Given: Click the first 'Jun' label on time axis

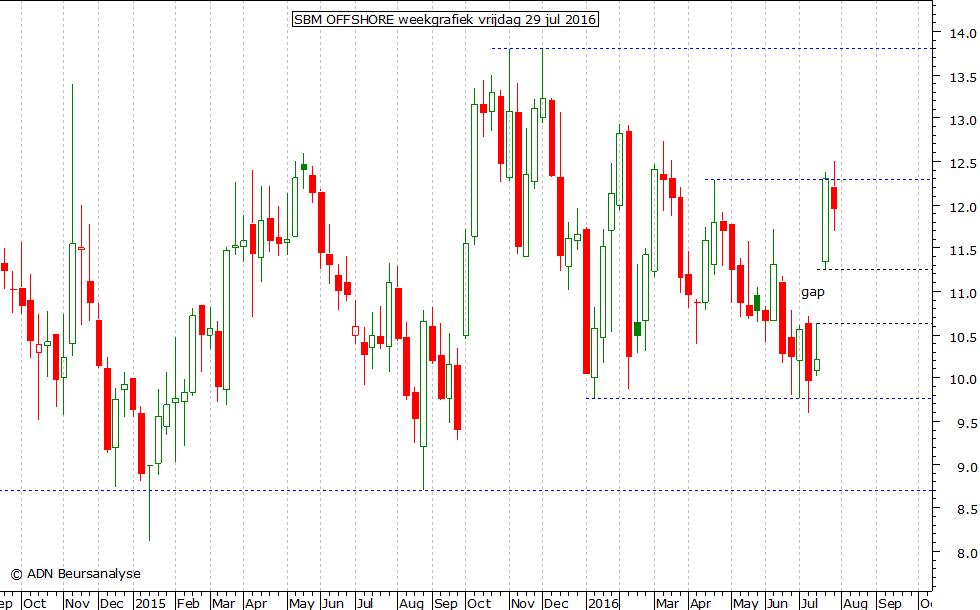Looking at the screenshot, I should tap(333, 603).
